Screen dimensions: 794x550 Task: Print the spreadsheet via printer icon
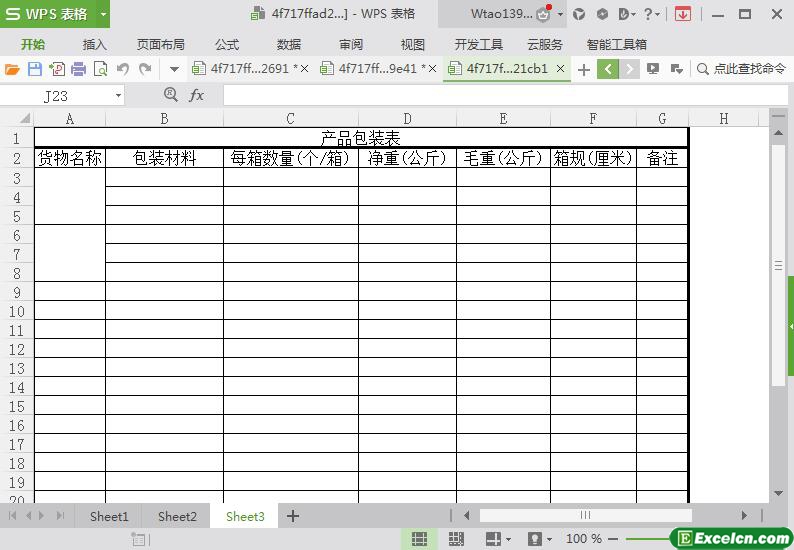click(x=78, y=69)
